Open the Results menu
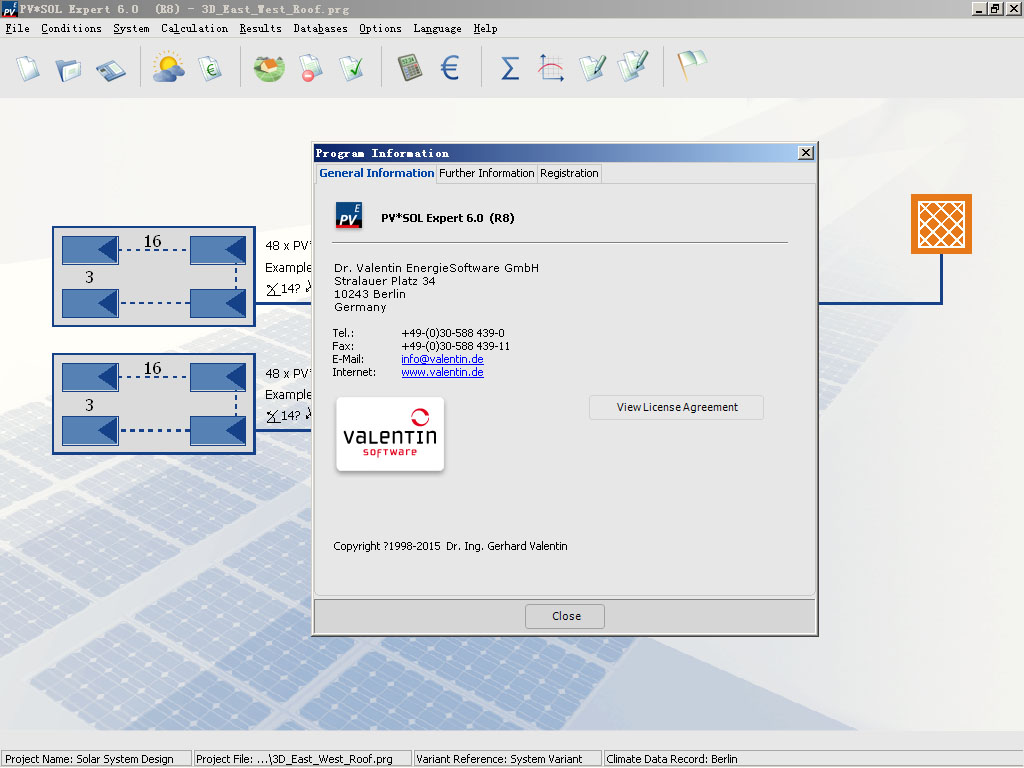The image size is (1024, 768). 261,29
